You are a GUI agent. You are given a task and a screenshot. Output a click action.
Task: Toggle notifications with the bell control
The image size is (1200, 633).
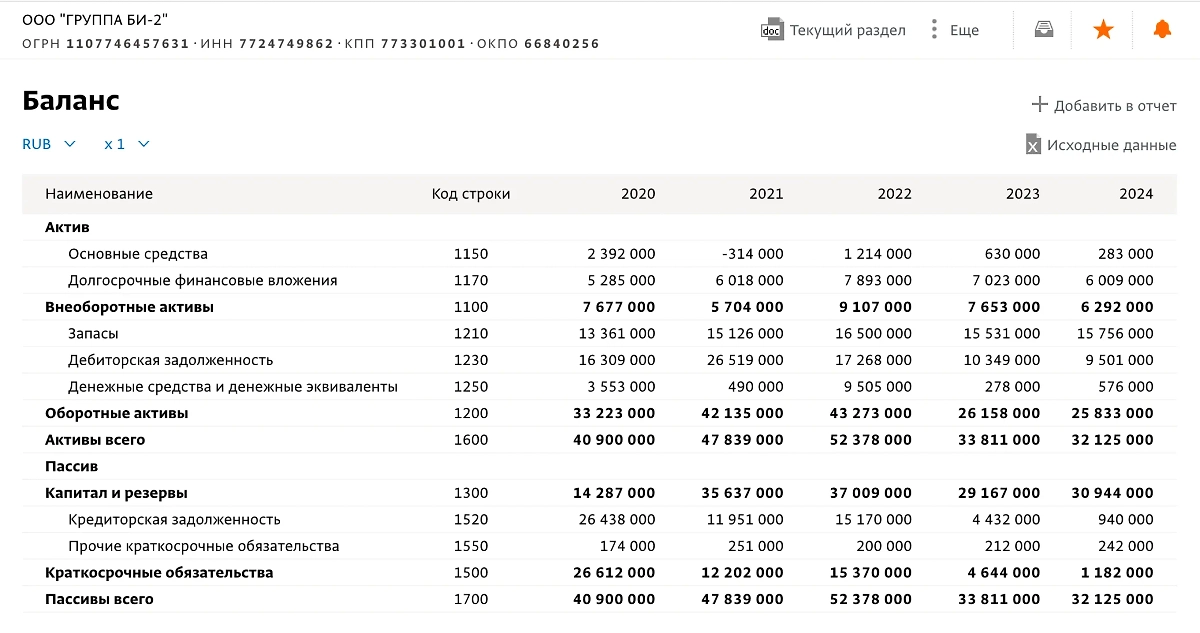[x=1161, y=29]
